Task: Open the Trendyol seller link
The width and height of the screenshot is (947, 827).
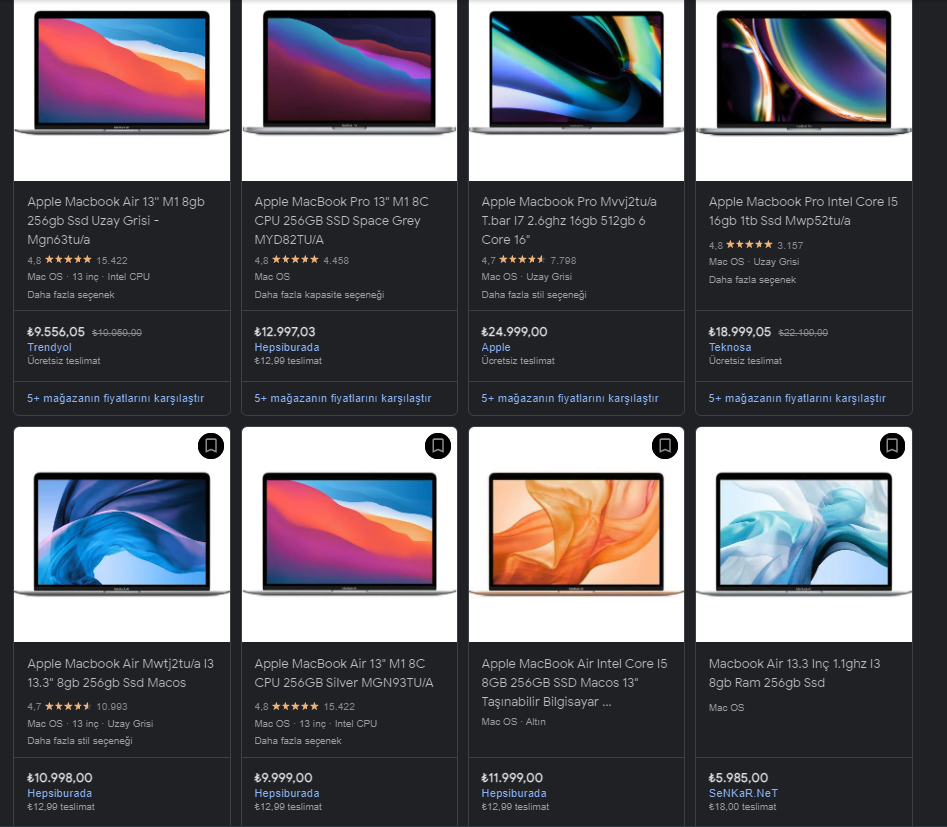Action: point(50,347)
